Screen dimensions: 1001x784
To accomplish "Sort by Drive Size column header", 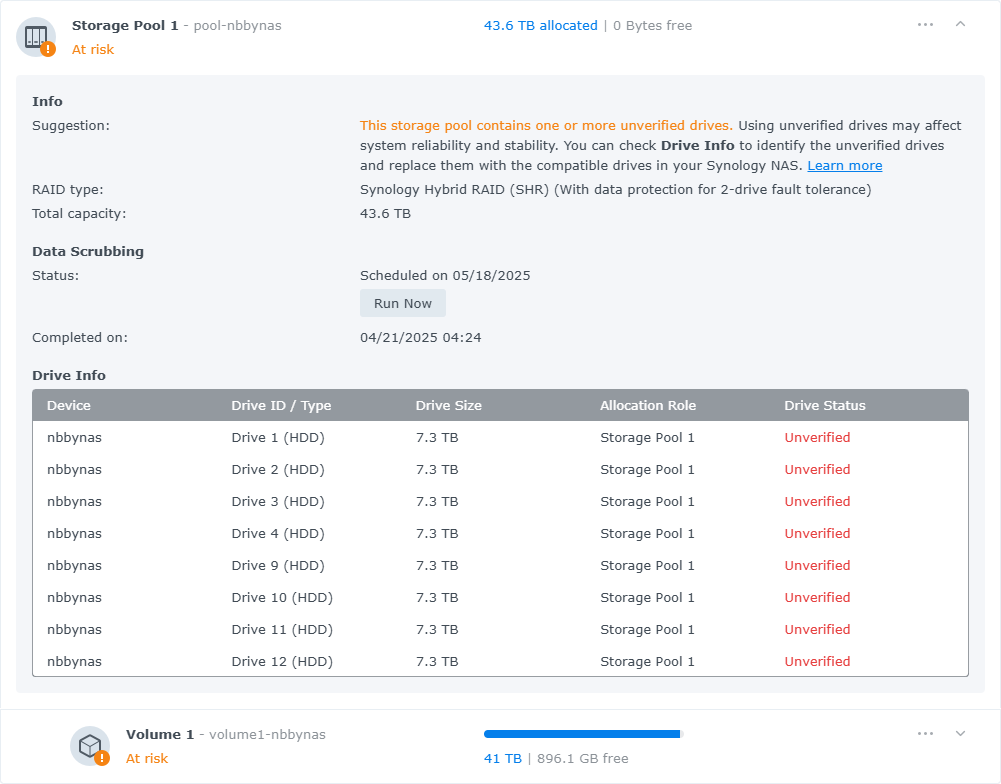I will click(449, 405).
